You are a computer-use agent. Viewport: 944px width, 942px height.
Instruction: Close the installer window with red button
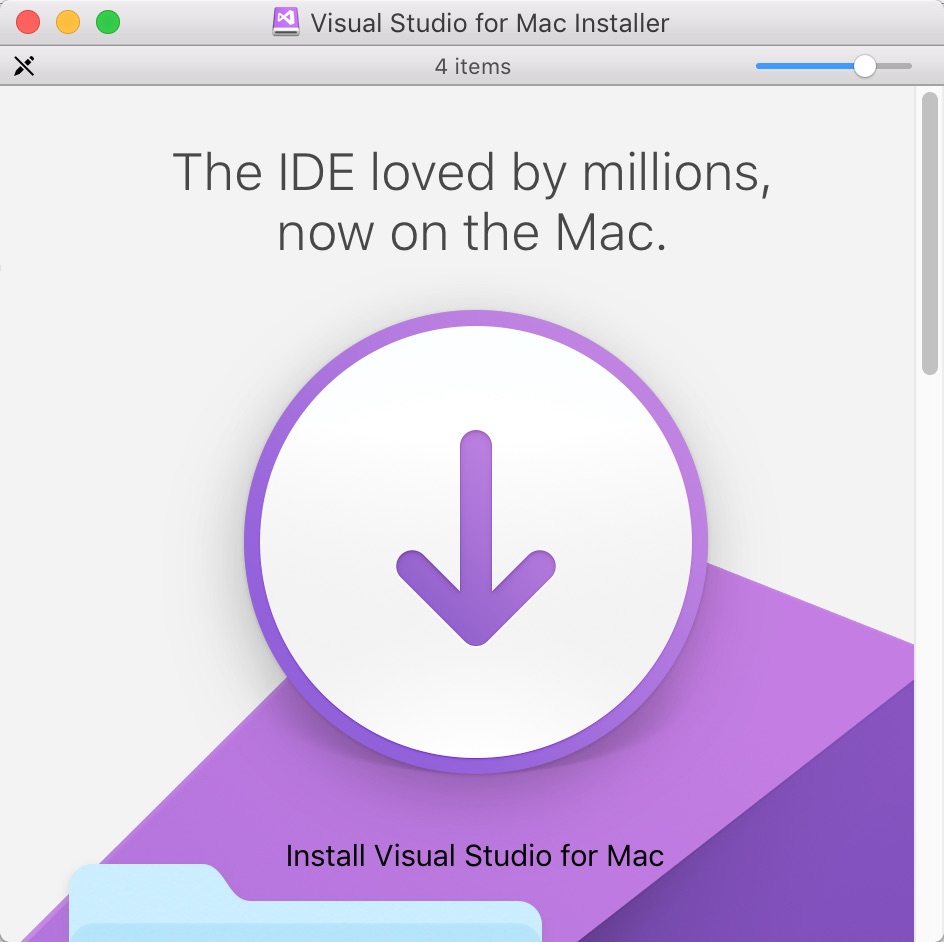pos(28,22)
